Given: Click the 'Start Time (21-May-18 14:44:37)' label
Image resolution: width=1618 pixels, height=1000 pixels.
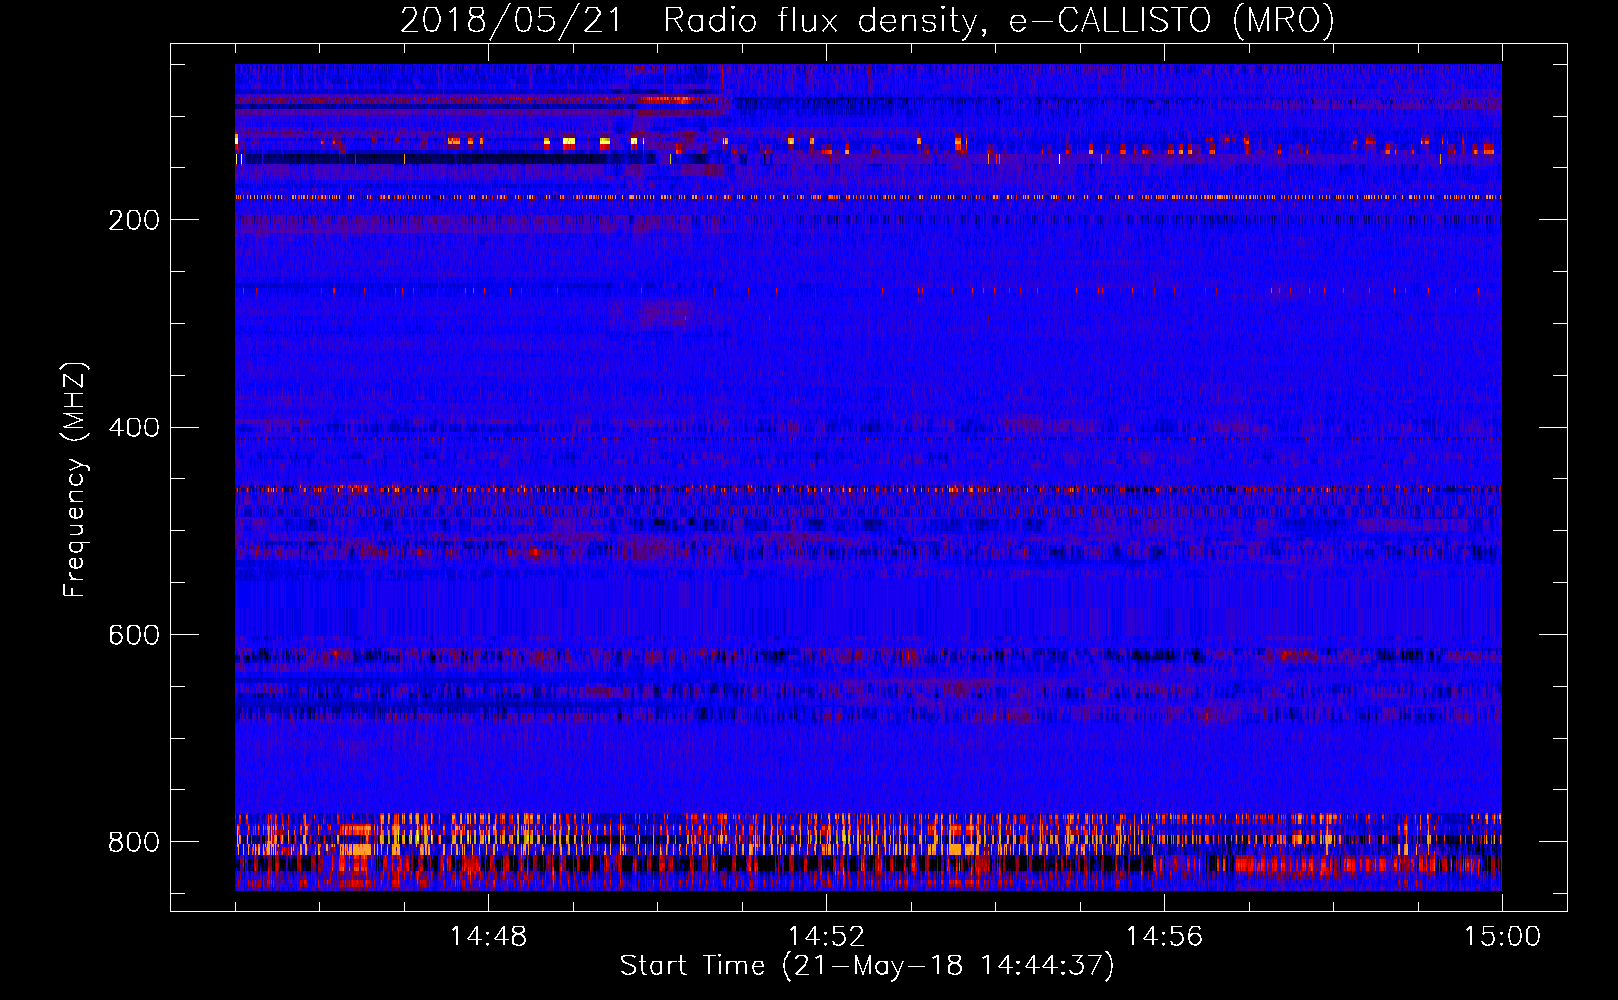Looking at the screenshot, I should pos(867,966).
